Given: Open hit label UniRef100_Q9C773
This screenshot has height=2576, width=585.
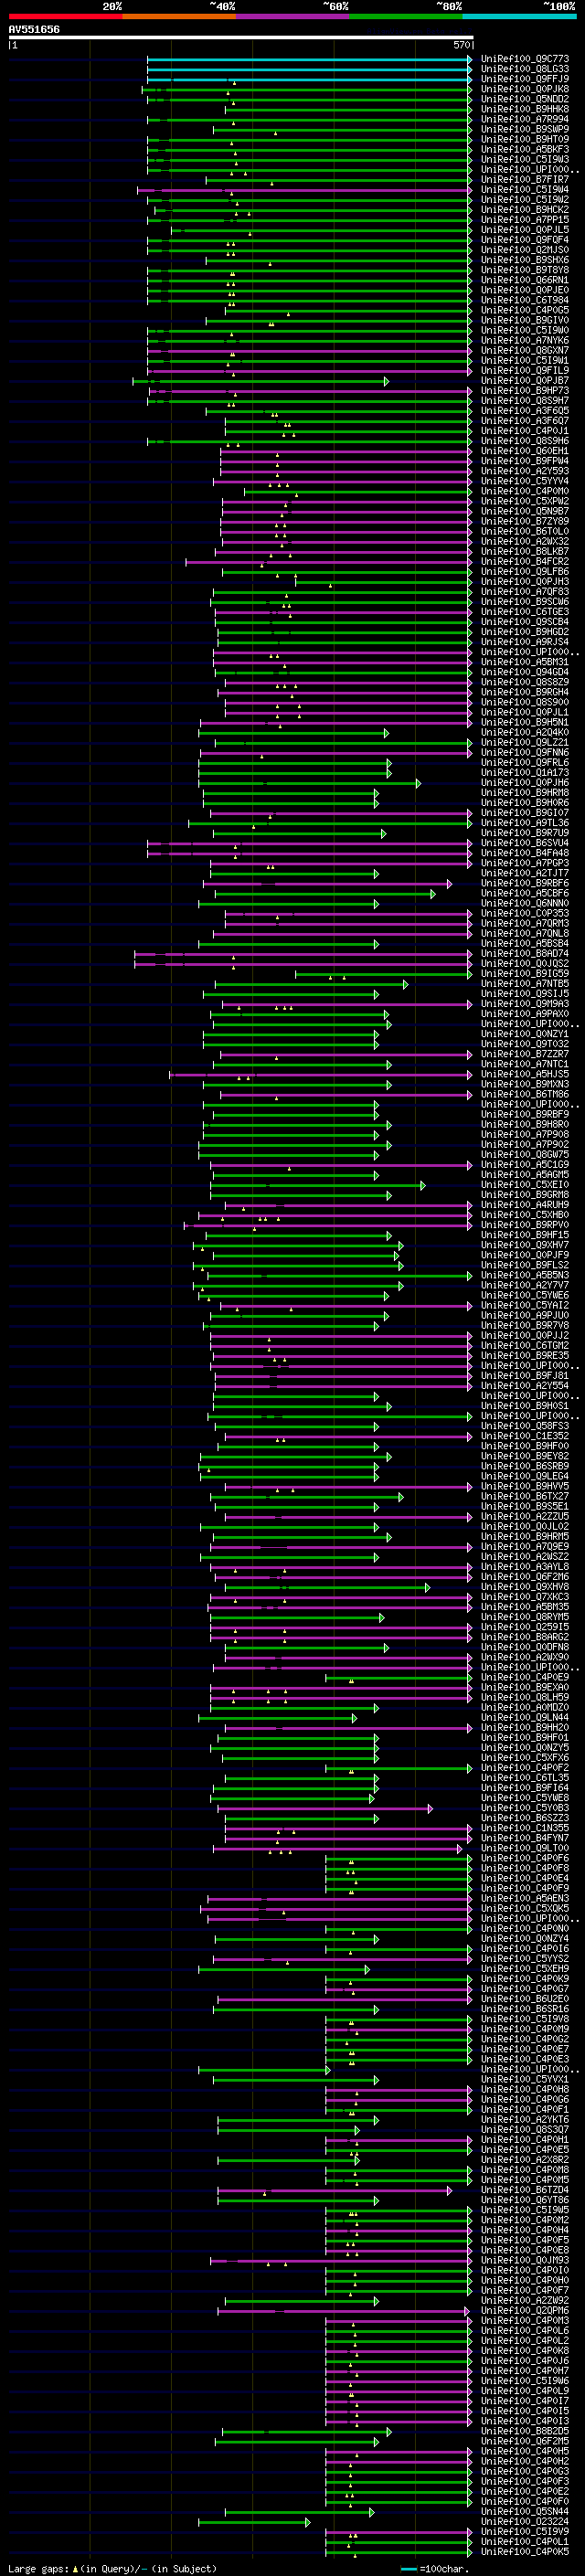Looking at the screenshot, I should click(525, 59).
